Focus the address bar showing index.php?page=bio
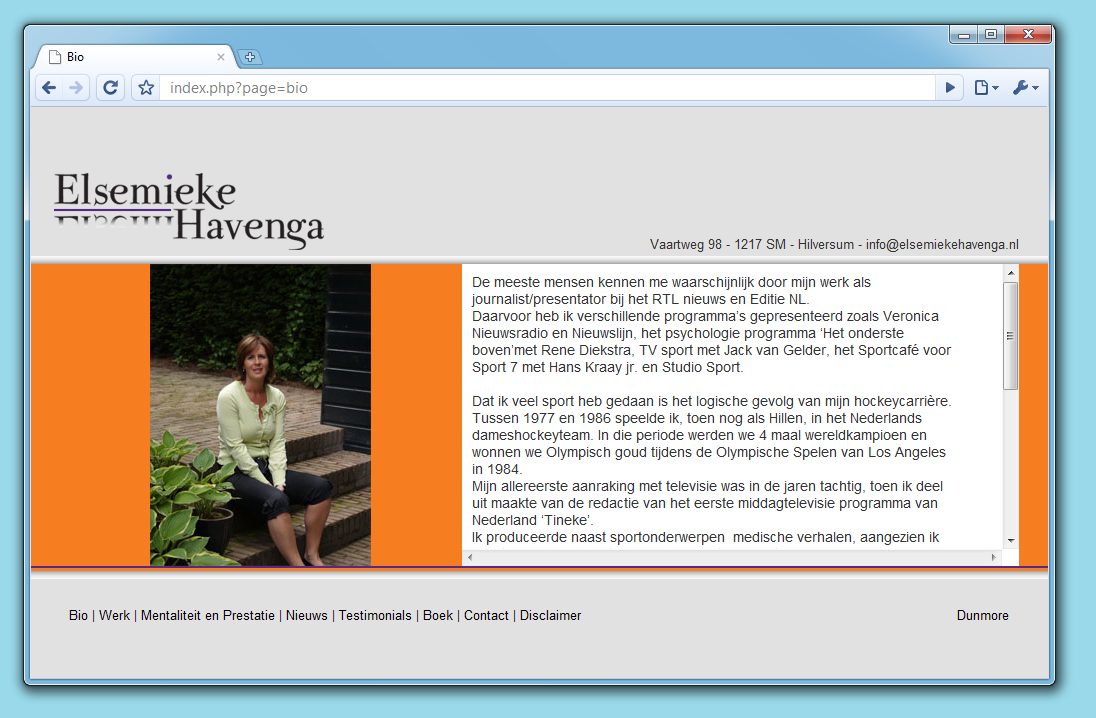Image resolution: width=1096 pixels, height=718 pixels. (x=547, y=88)
